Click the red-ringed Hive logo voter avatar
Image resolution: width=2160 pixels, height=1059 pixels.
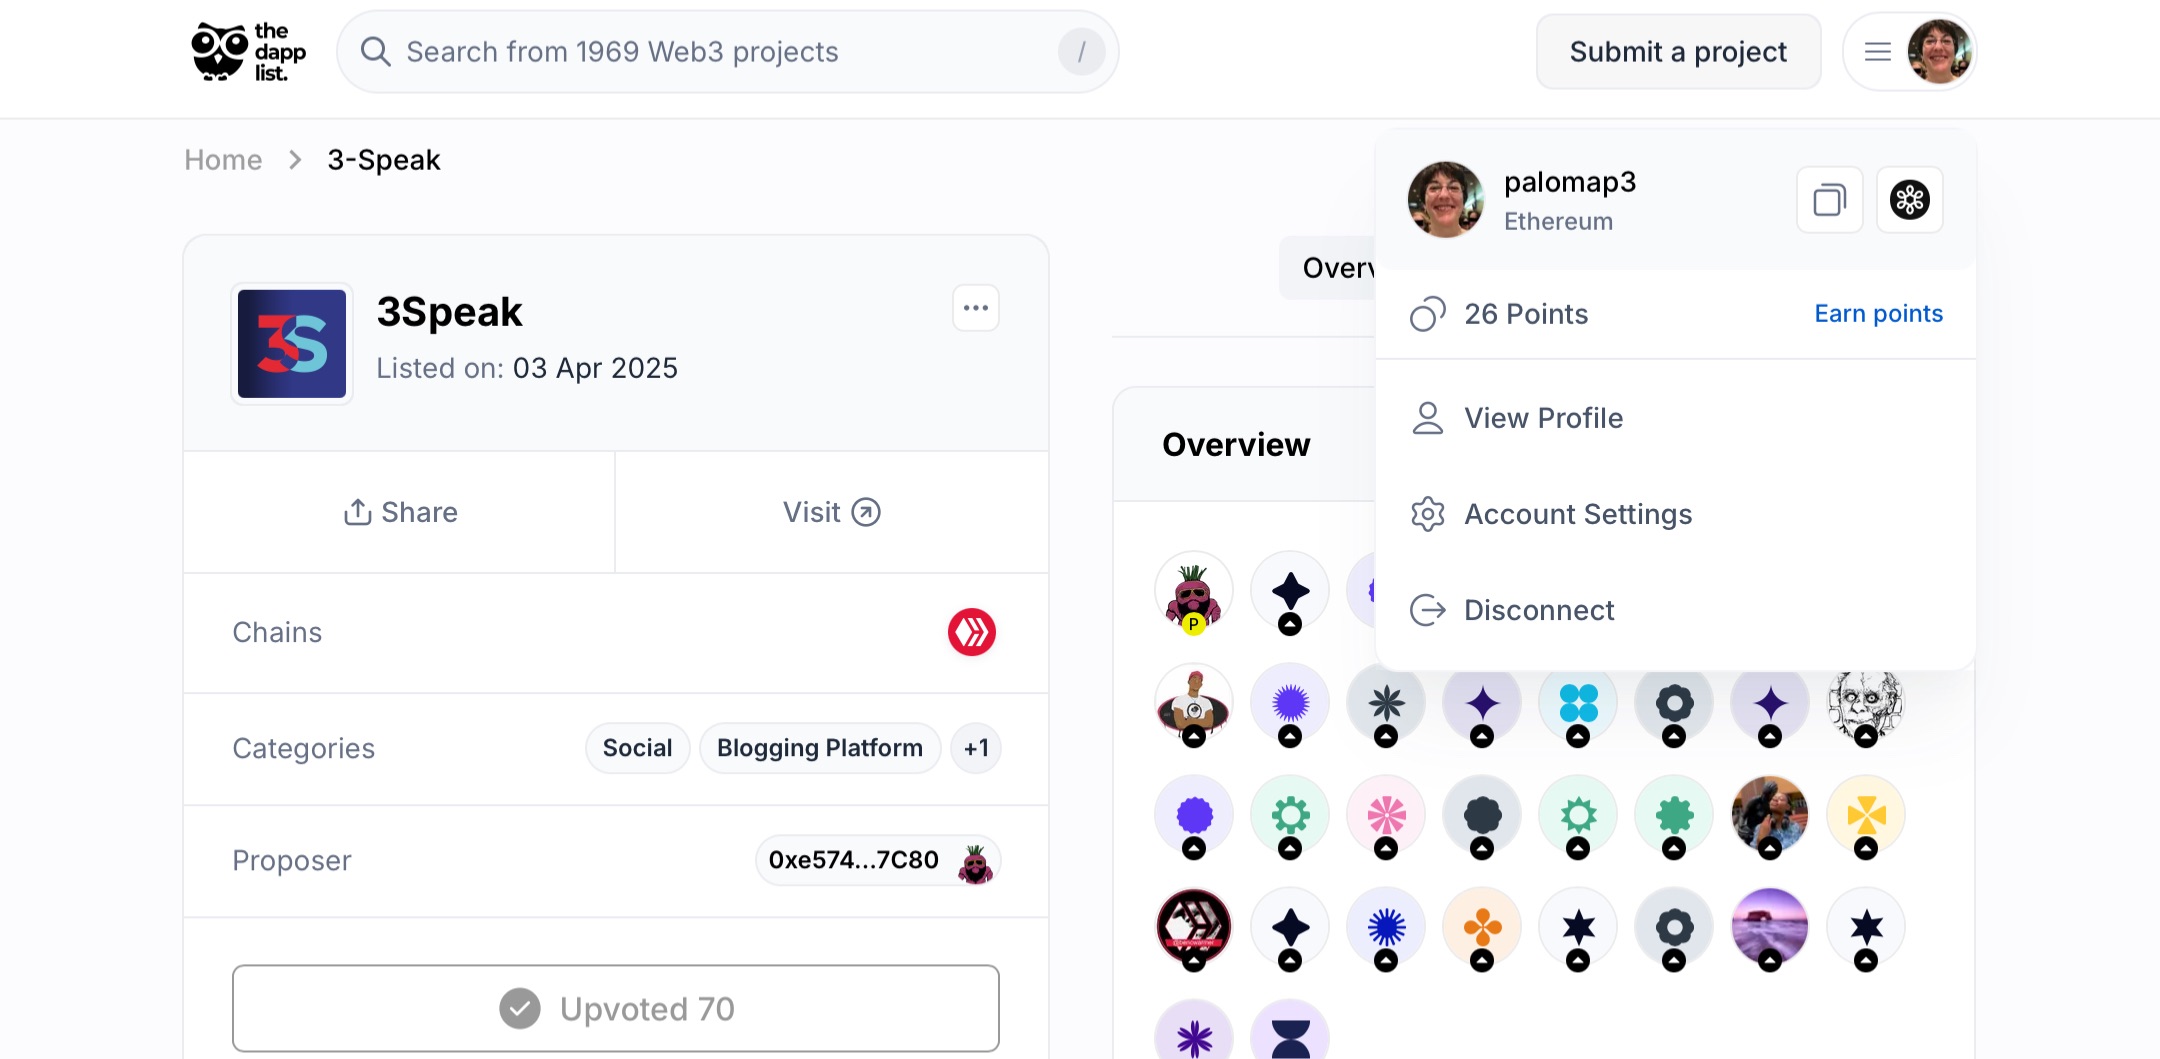tap(1193, 928)
